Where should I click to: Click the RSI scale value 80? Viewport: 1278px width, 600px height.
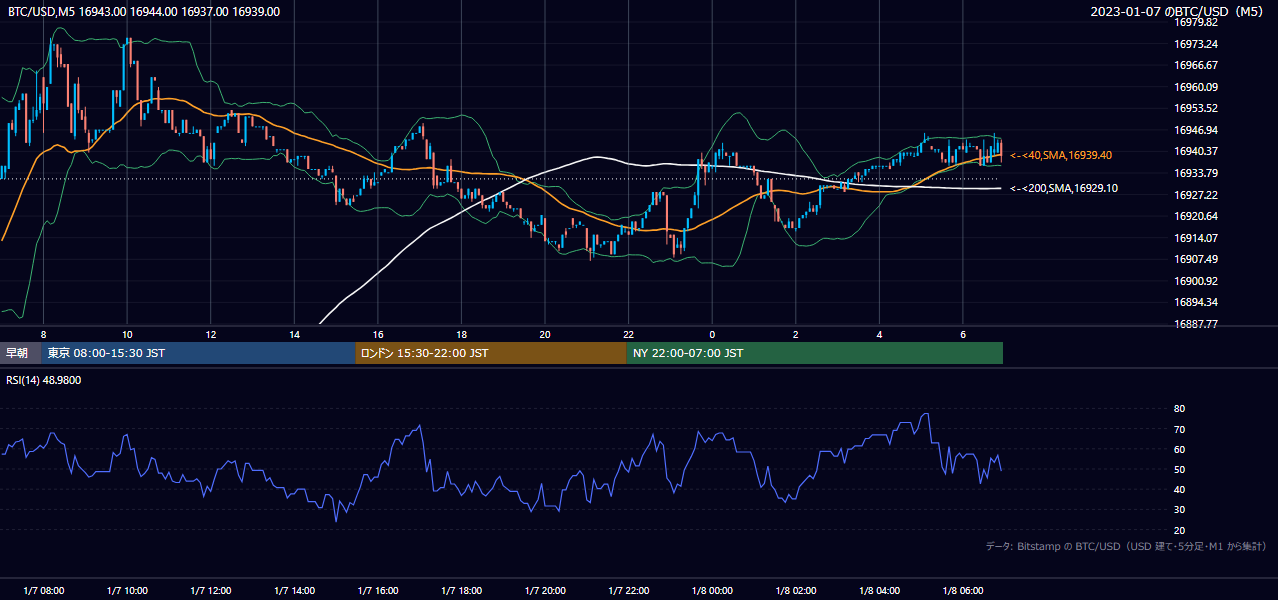(1179, 409)
